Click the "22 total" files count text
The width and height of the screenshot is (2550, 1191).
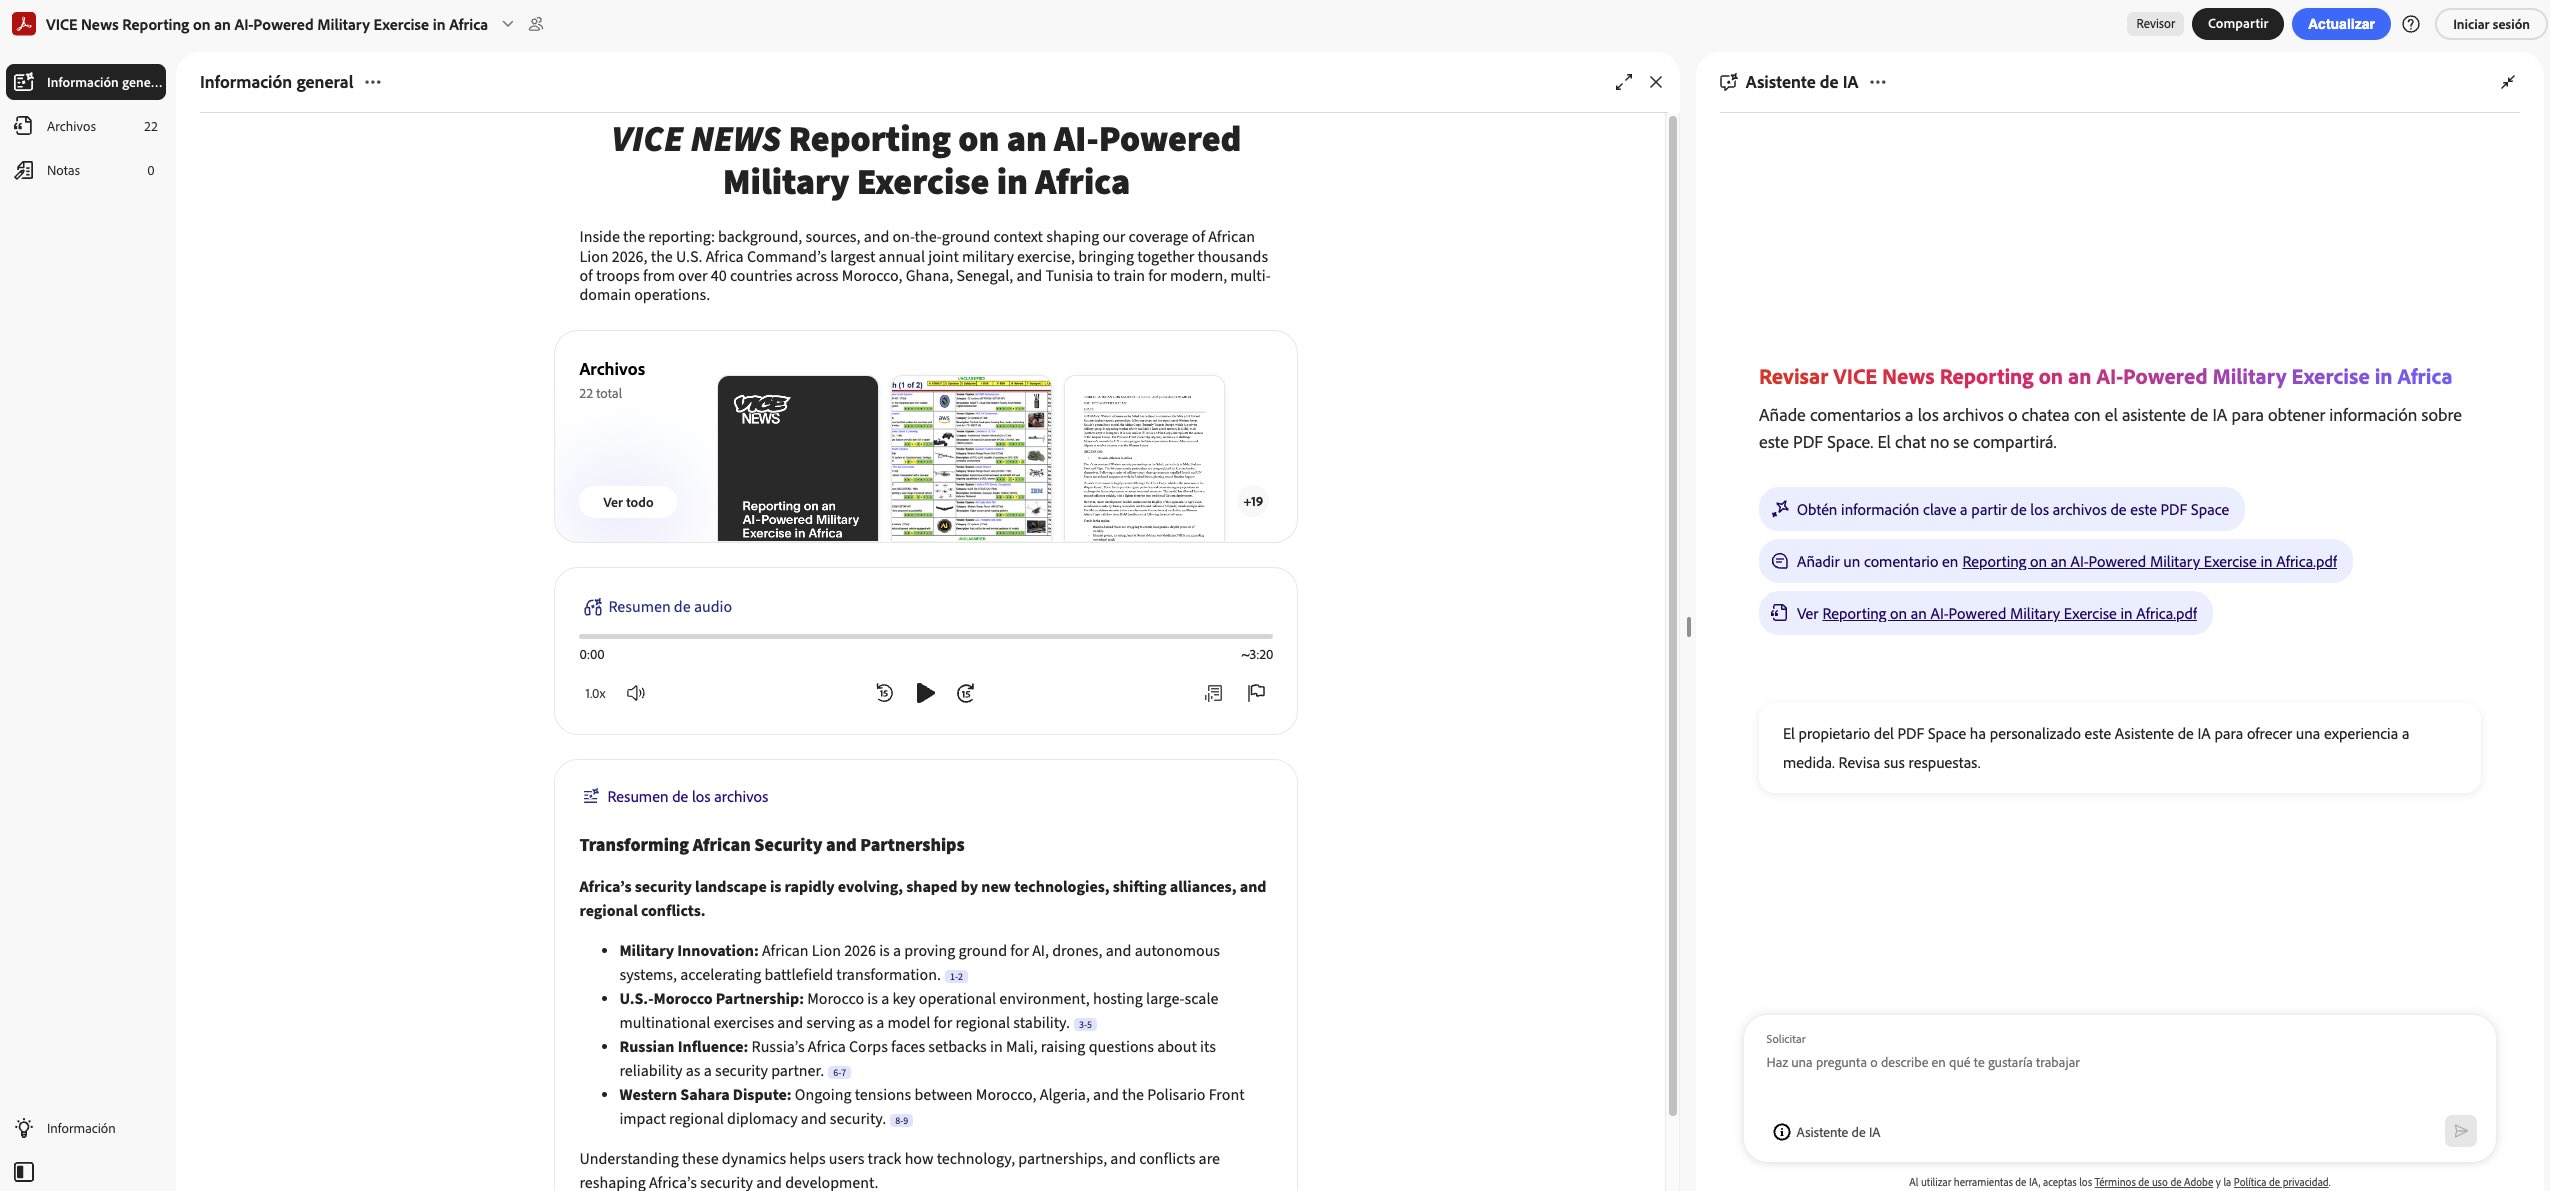pos(600,394)
